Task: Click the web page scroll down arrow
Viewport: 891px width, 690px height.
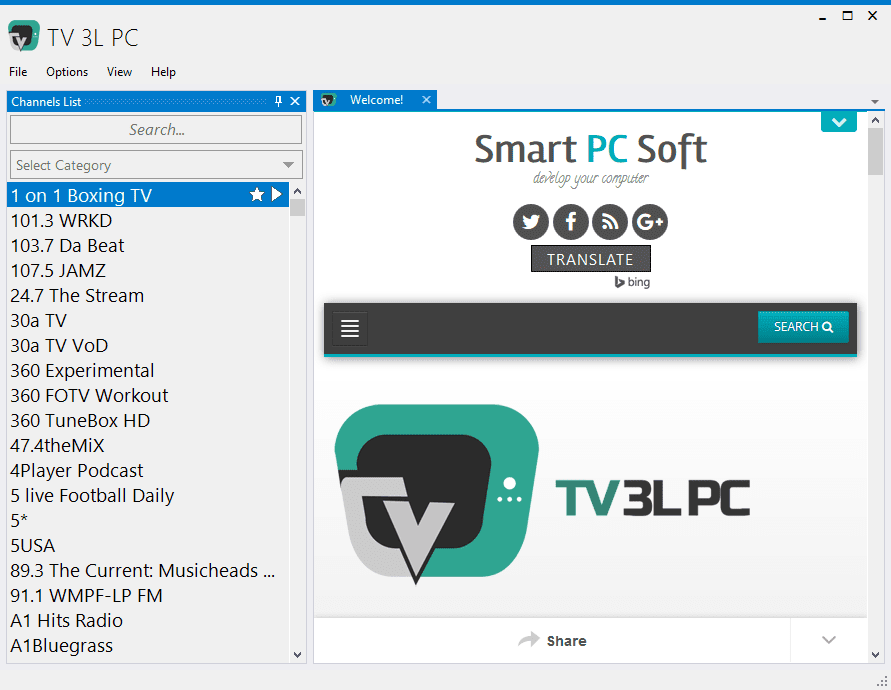Action: 875,655
